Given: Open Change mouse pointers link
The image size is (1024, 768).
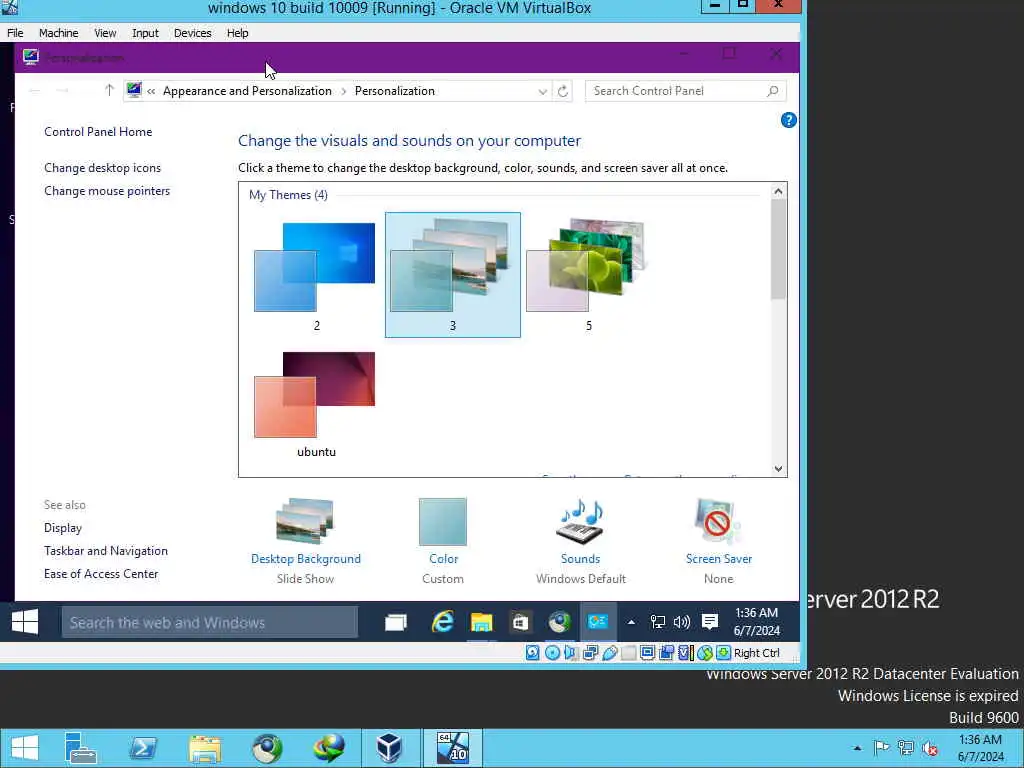Looking at the screenshot, I should pos(107,191).
